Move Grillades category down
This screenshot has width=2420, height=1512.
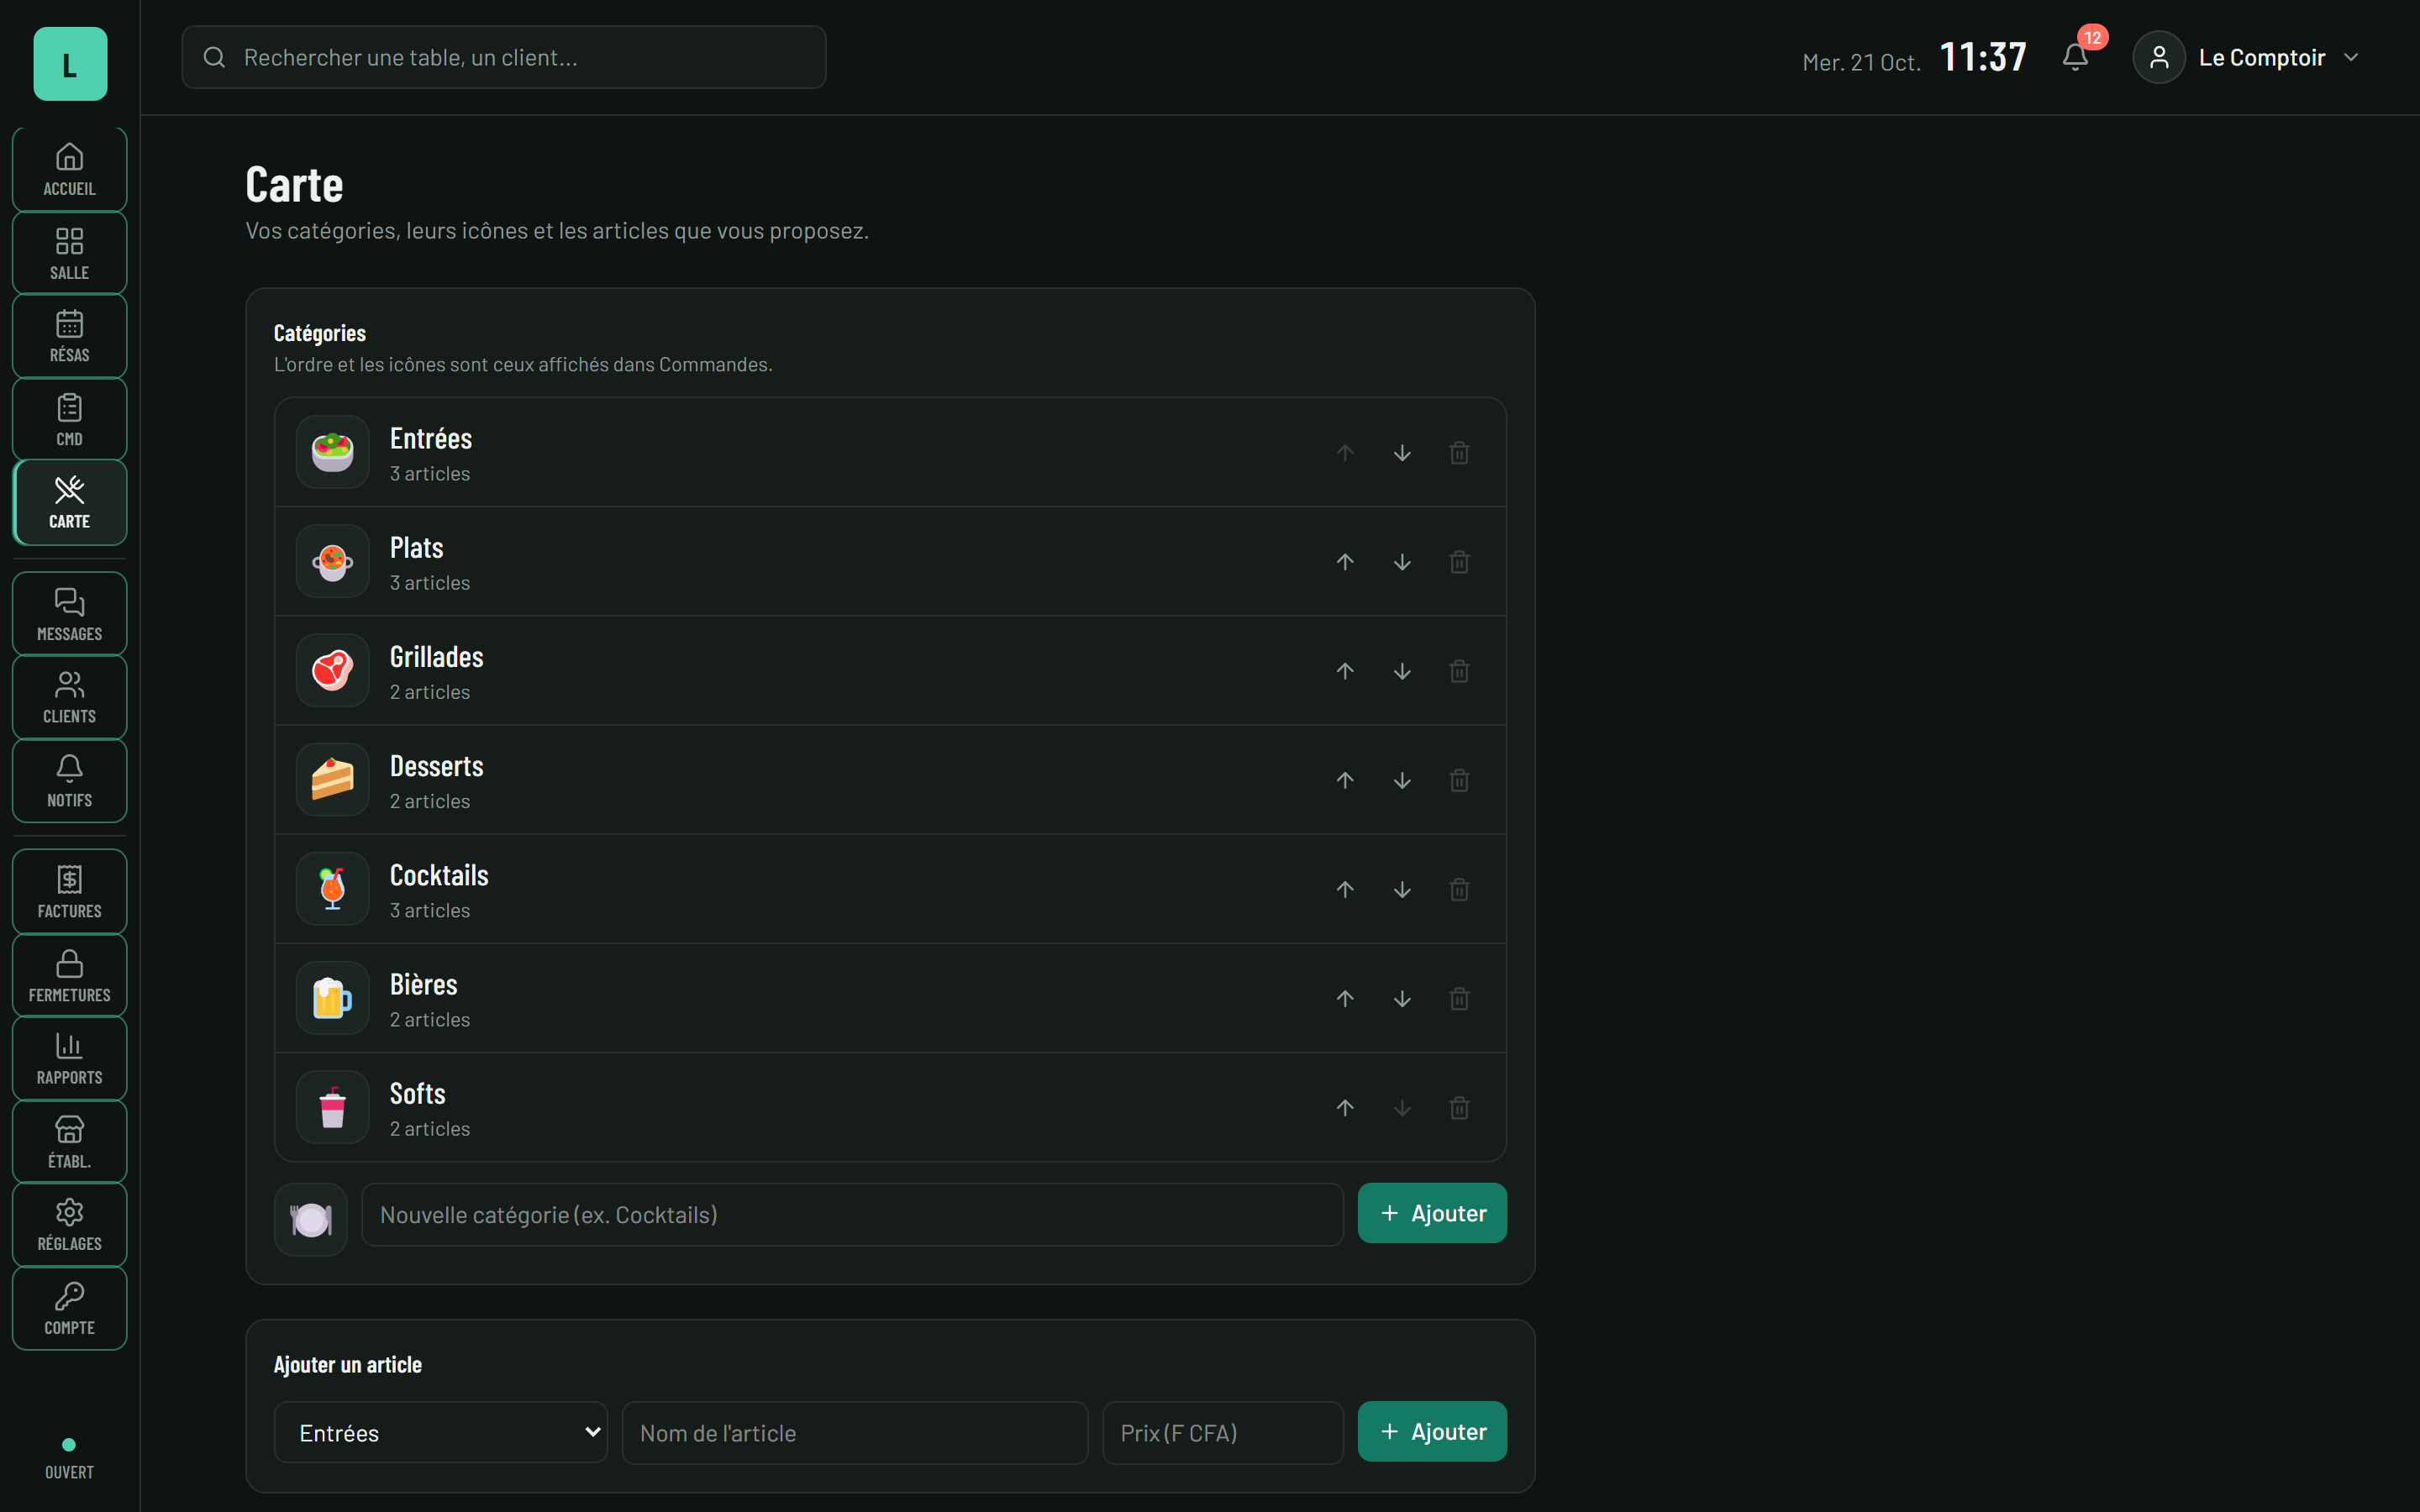point(1402,671)
